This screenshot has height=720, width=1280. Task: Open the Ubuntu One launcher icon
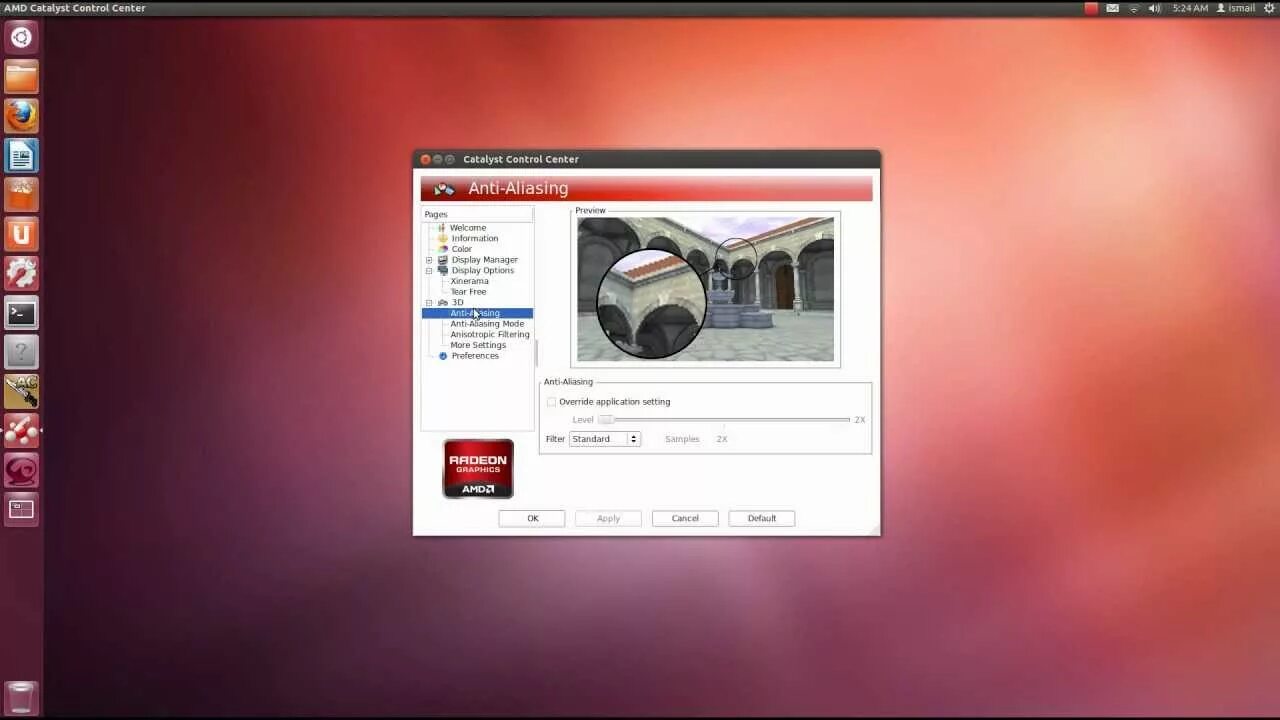(x=21, y=234)
